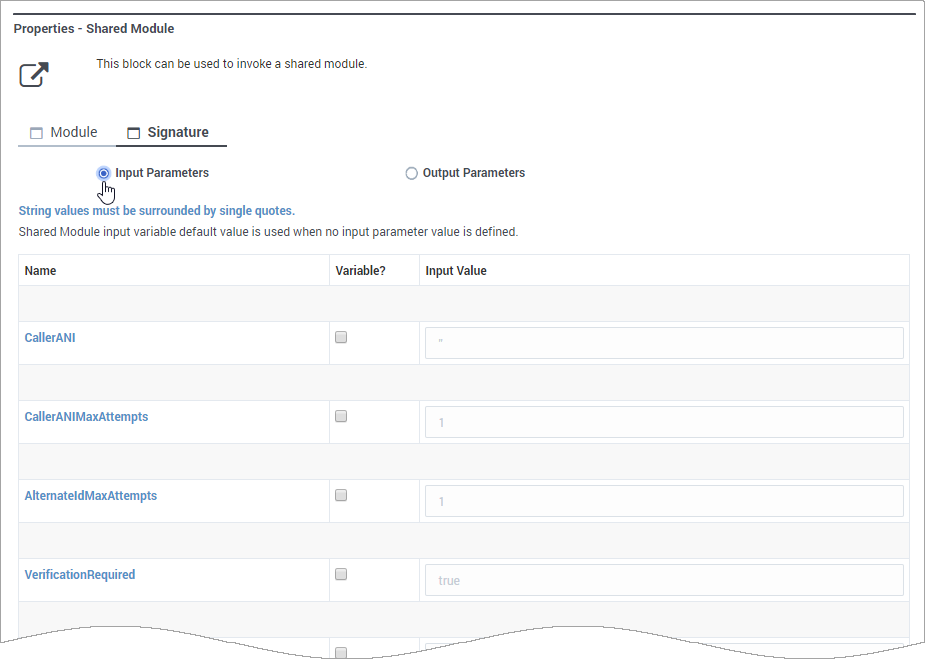Click the Module tab window icon
This screenshot has height=660, width=925.
point(36,133)
